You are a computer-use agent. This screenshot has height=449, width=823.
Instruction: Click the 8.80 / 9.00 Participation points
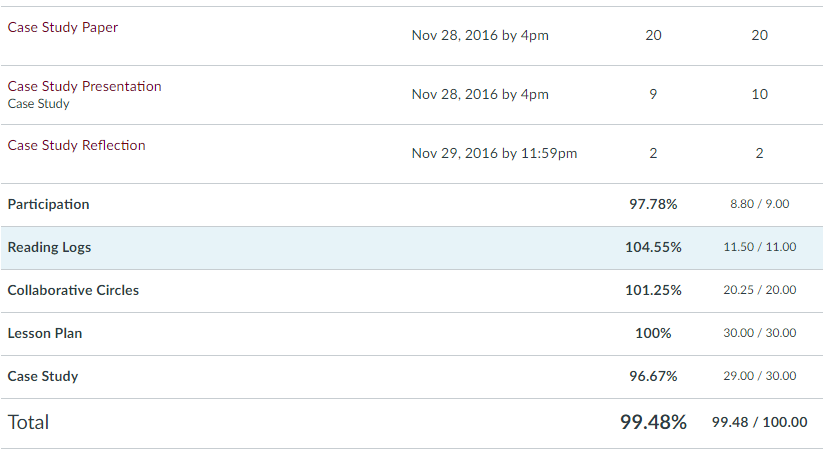coord(759,204)
